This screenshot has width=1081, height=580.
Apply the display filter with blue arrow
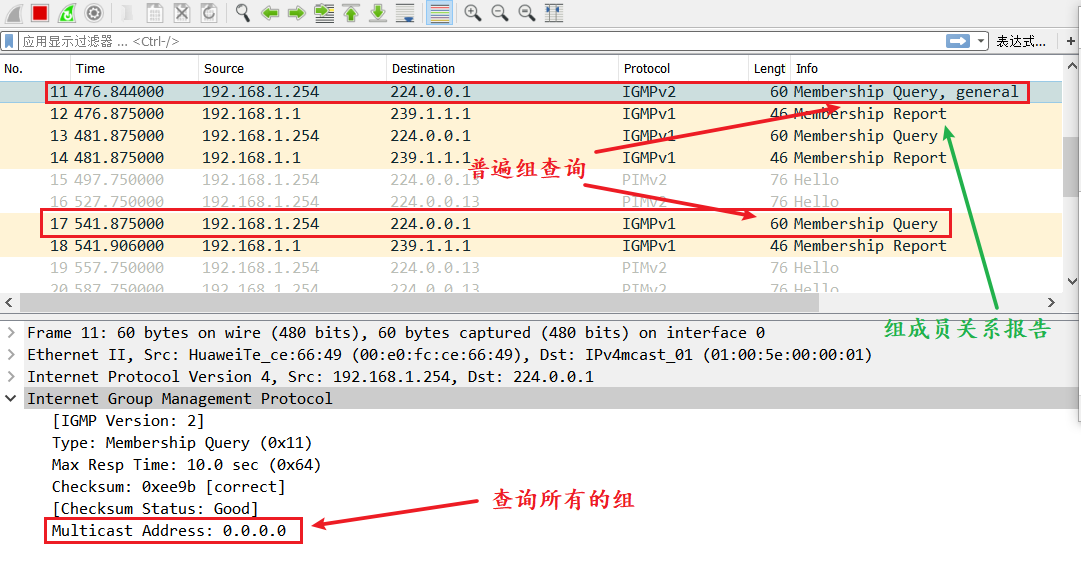pyautogui.click(x=958, y=41)
